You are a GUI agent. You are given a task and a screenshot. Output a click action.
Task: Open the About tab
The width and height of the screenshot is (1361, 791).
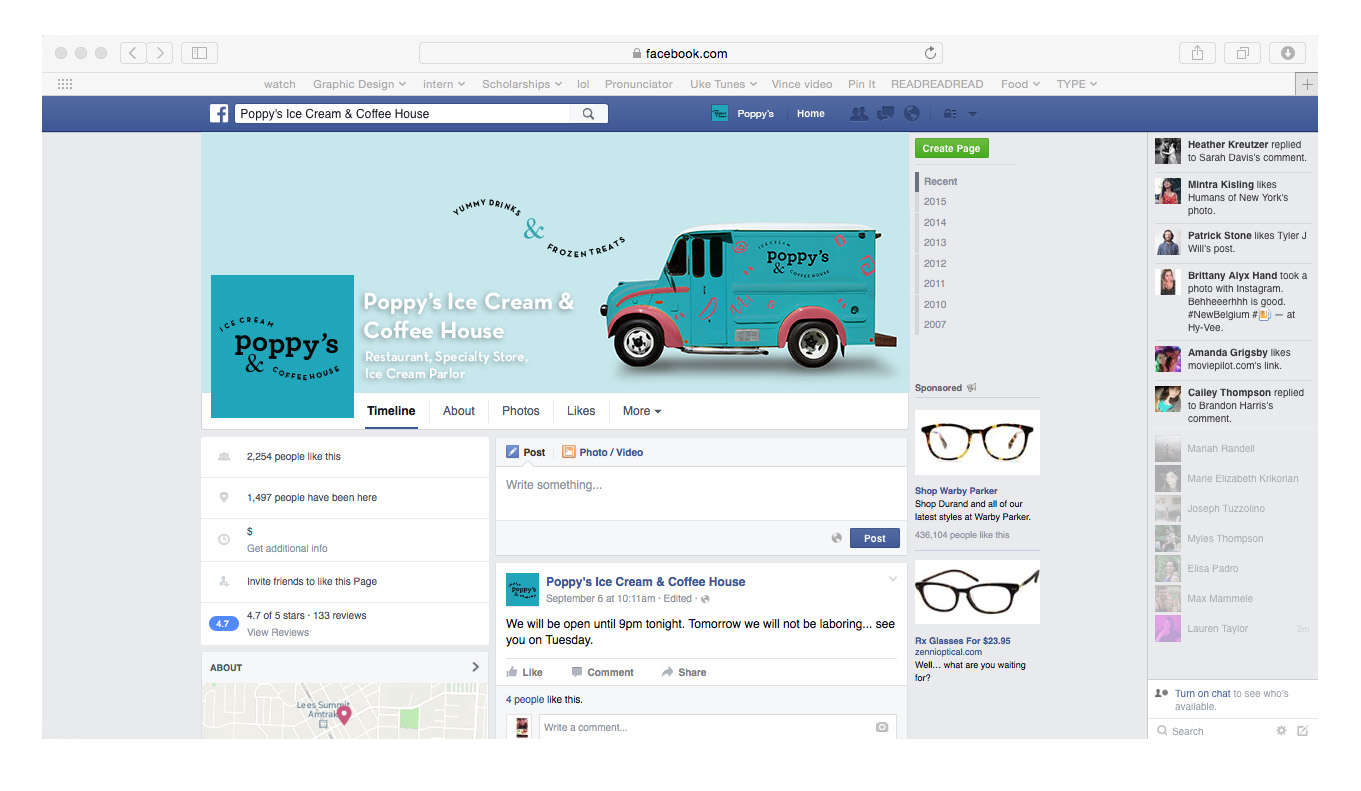[459, 411]
